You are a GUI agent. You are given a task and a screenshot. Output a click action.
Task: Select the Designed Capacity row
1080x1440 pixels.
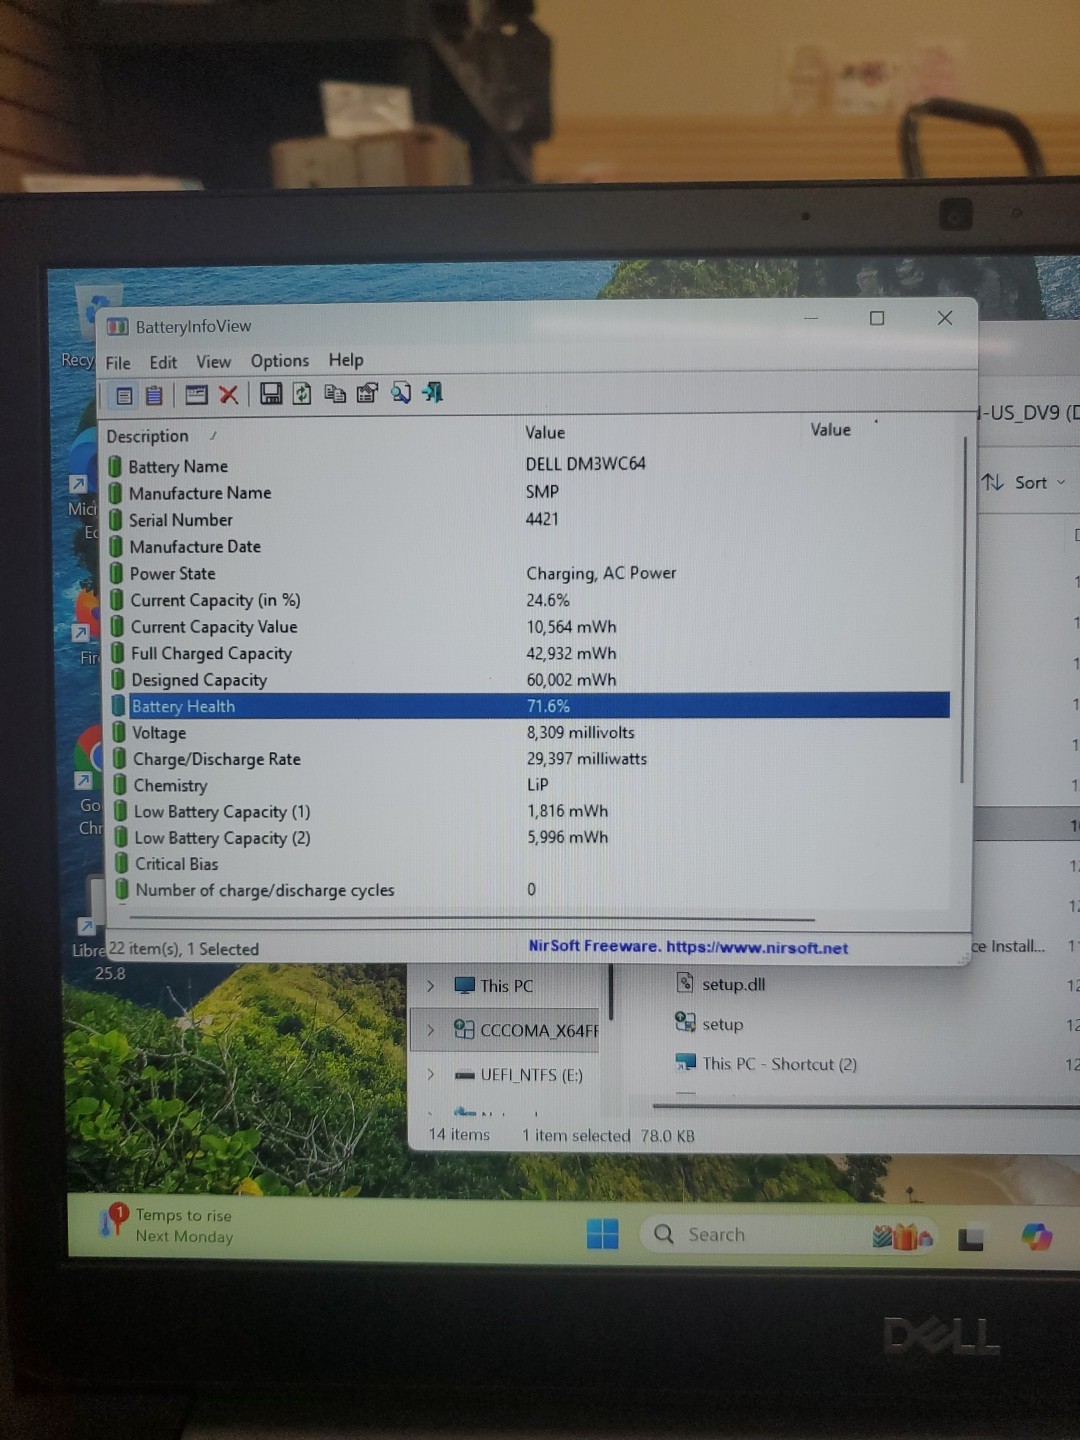529,680
